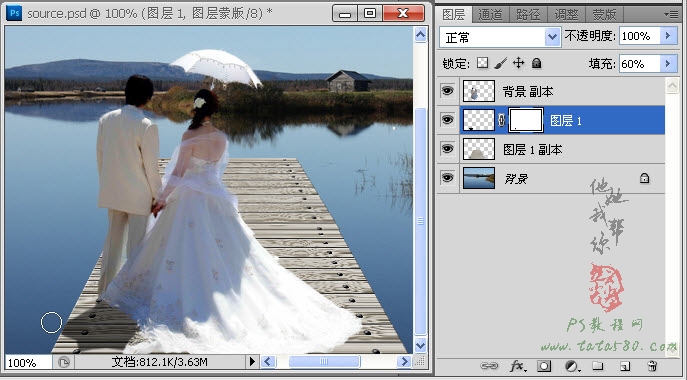Click the 填充 60% field
The image size is (687, 380).
pos(639,64)
